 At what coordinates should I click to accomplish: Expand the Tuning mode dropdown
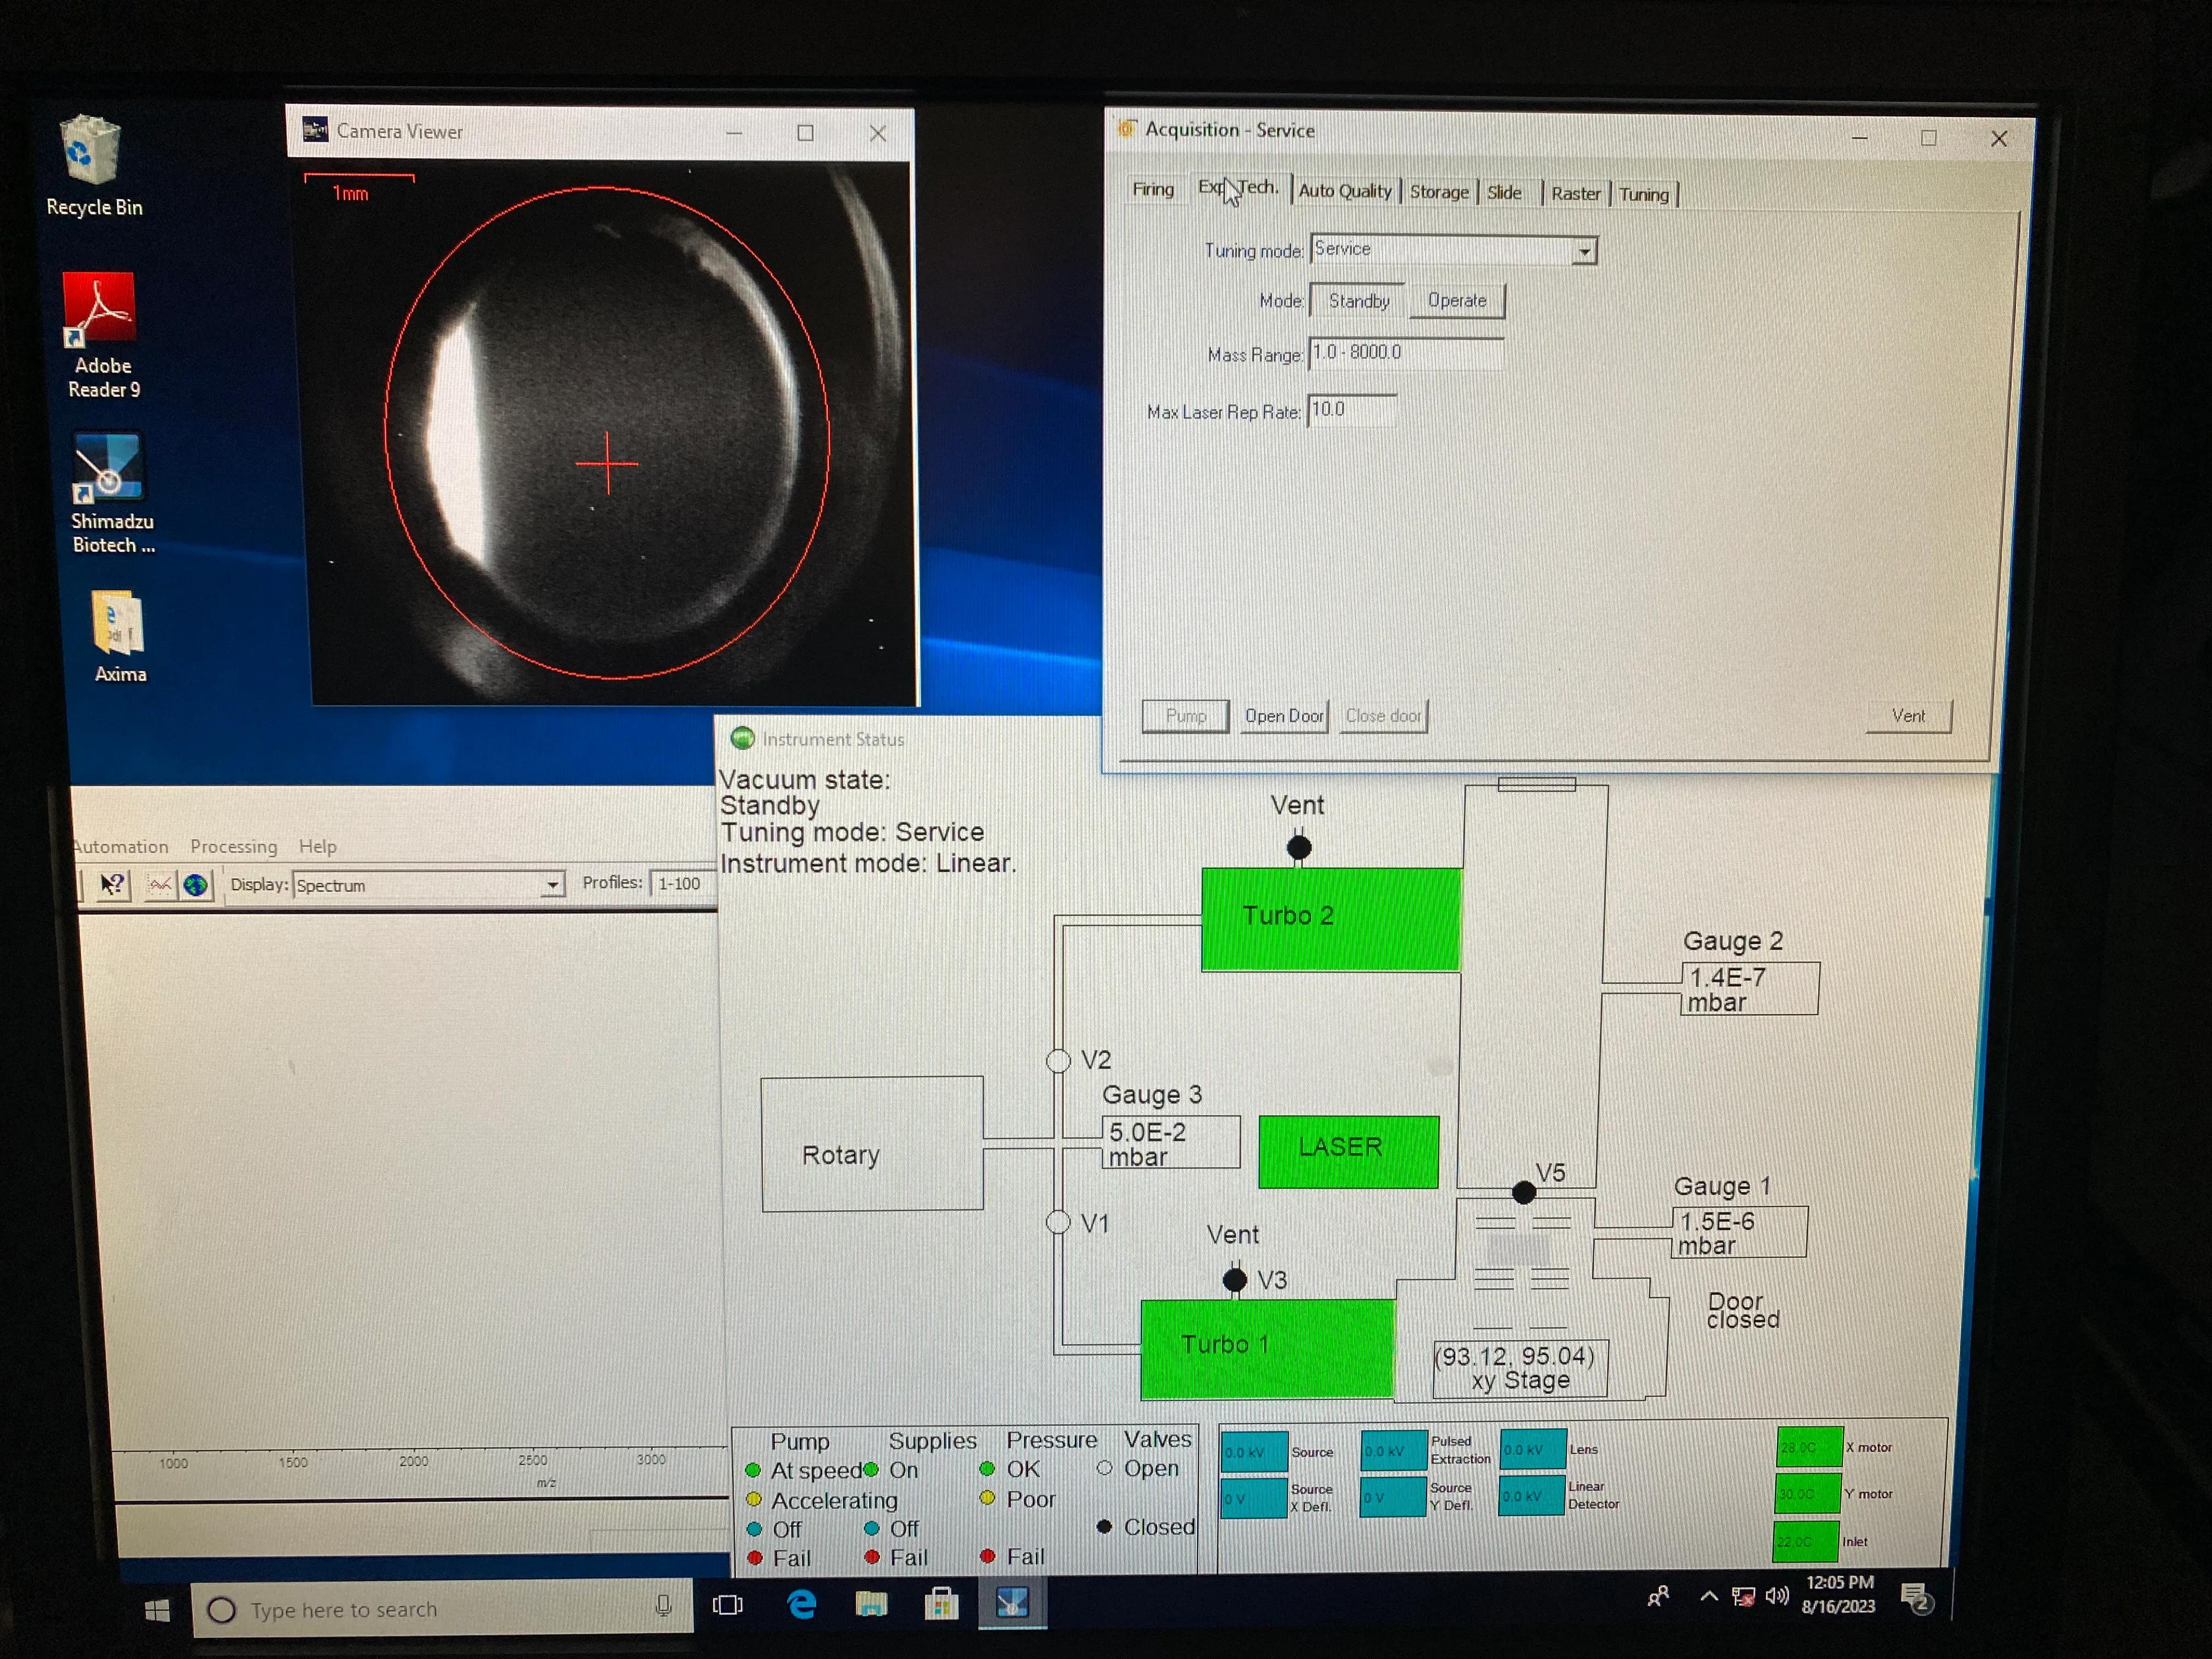click(x=1584, y=251)
